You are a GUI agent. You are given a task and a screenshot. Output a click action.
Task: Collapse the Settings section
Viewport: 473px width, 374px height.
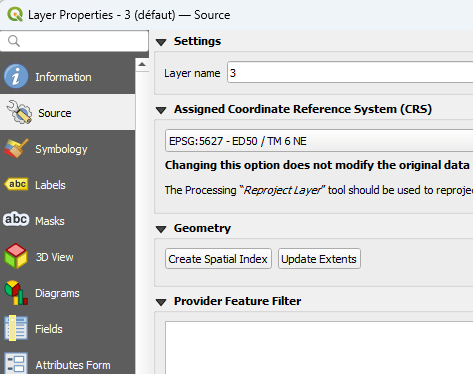coord(161,42)
